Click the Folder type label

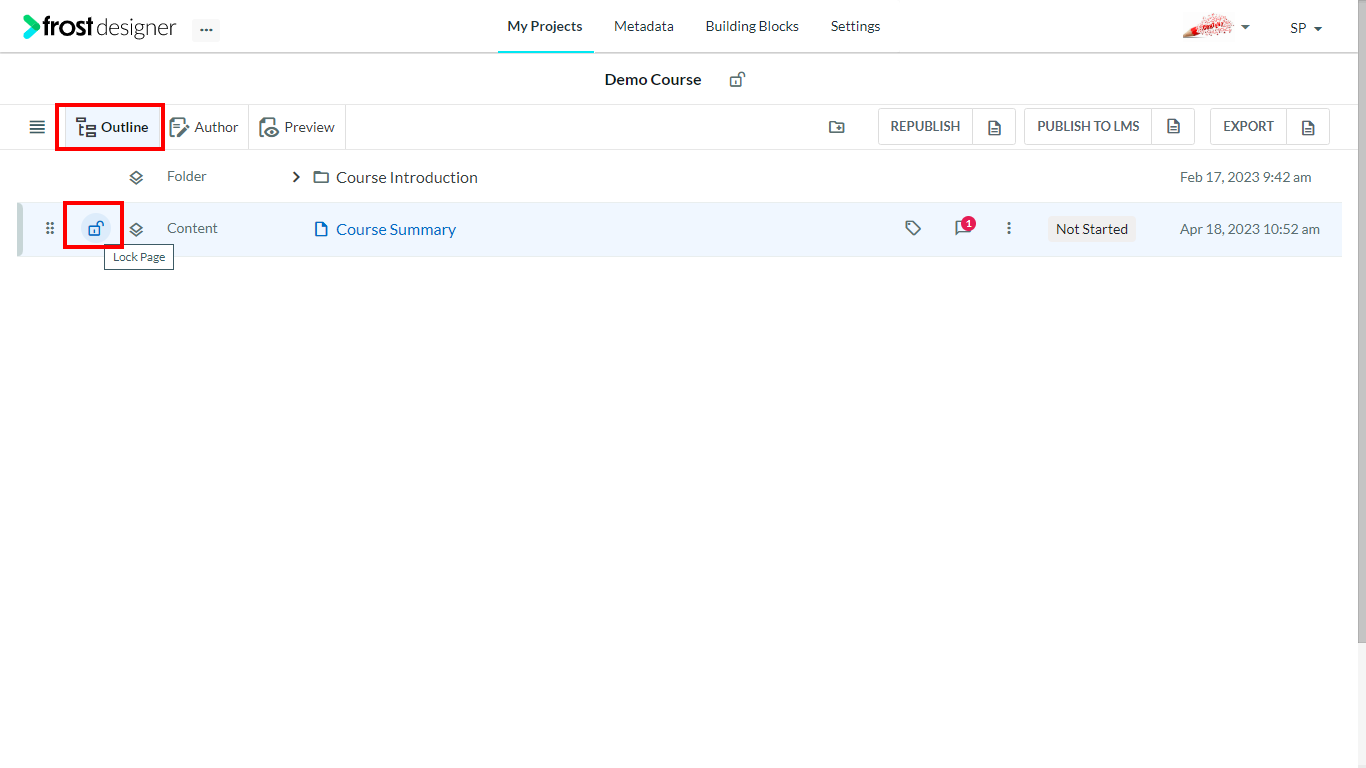point(187,176)
